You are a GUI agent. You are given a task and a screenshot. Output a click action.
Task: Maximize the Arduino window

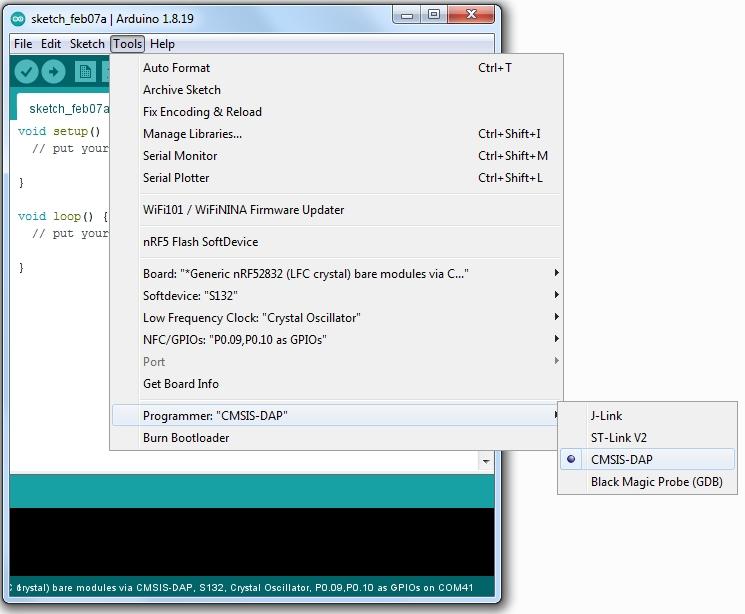pyautogui.click(x=434, y=15)
